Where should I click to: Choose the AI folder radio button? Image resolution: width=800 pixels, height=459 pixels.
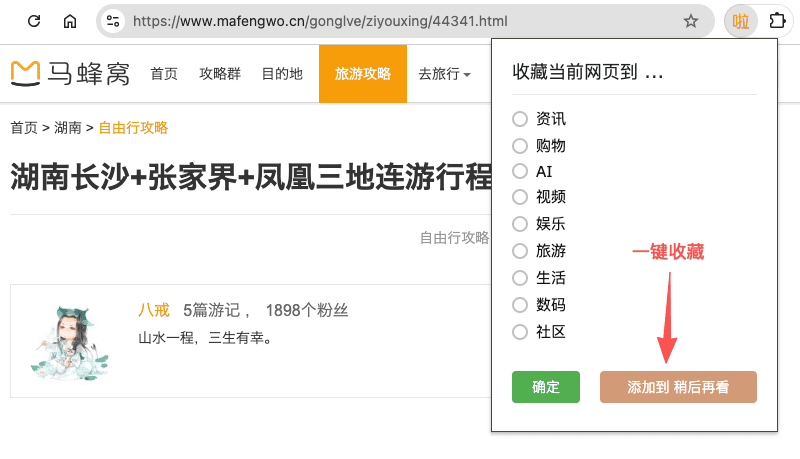click(520, 171)
